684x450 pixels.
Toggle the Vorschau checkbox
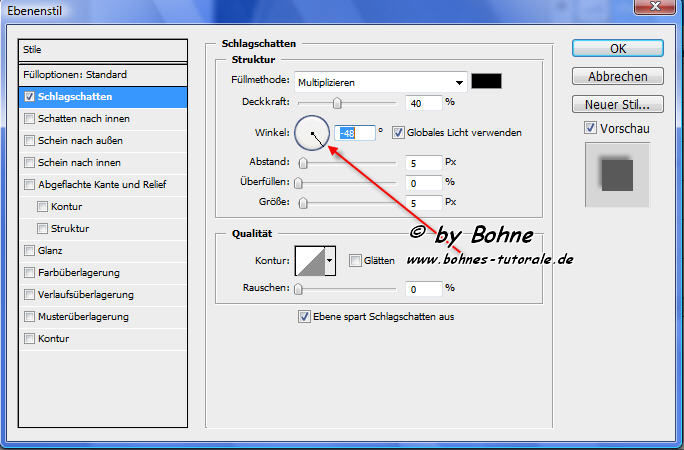click(x=590, y=128)
